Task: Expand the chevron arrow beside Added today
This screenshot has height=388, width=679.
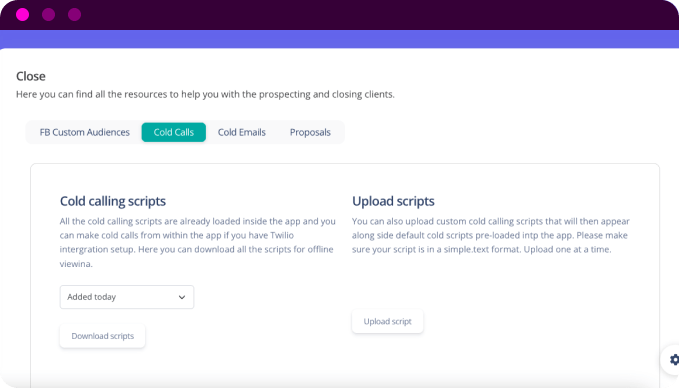Action: [x=182, y=297]
